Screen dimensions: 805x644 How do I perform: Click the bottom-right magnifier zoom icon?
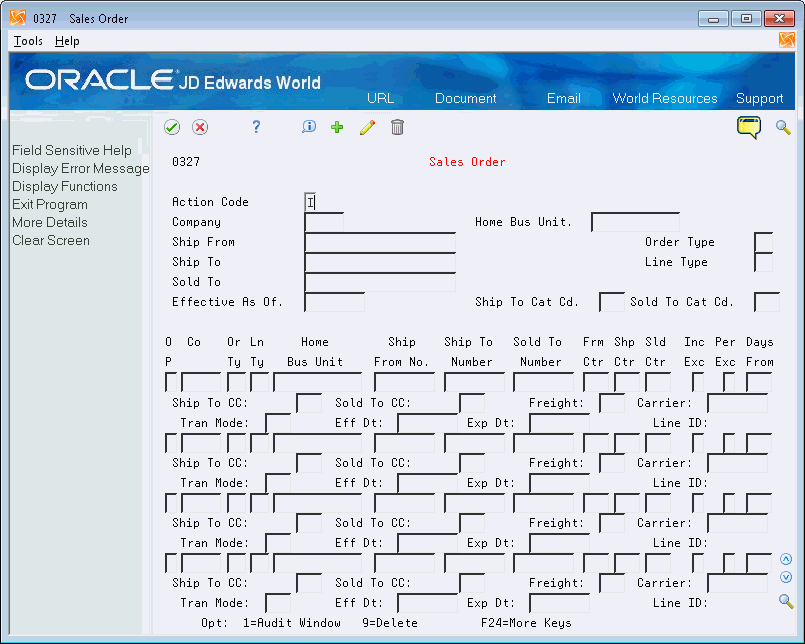(x=786, y=601)
